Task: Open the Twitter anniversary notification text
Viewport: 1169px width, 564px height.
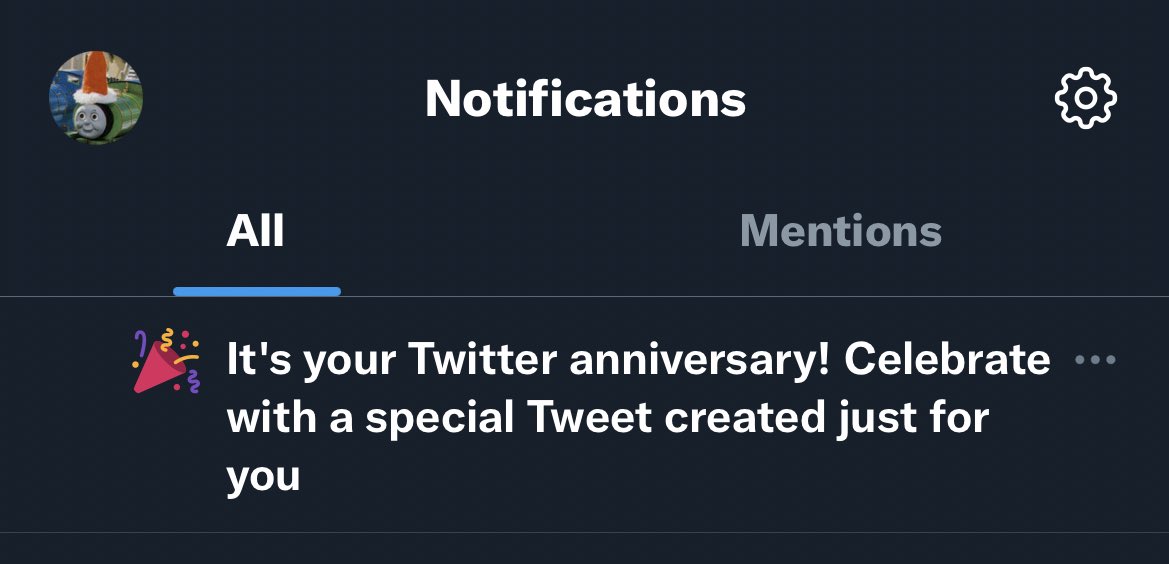Action: [x=638, y=417]
